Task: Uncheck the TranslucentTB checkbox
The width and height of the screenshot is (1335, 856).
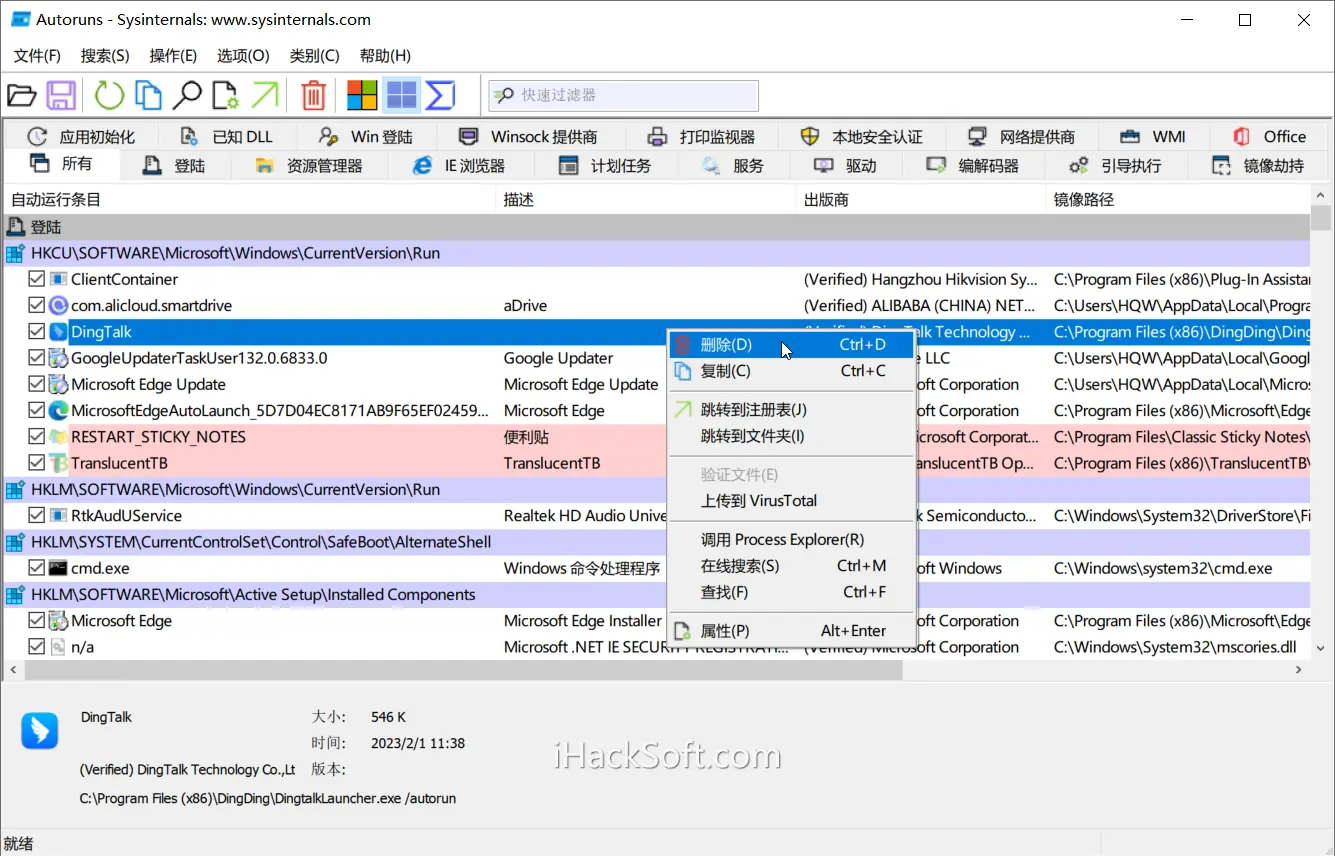Action: click(37, 463)
